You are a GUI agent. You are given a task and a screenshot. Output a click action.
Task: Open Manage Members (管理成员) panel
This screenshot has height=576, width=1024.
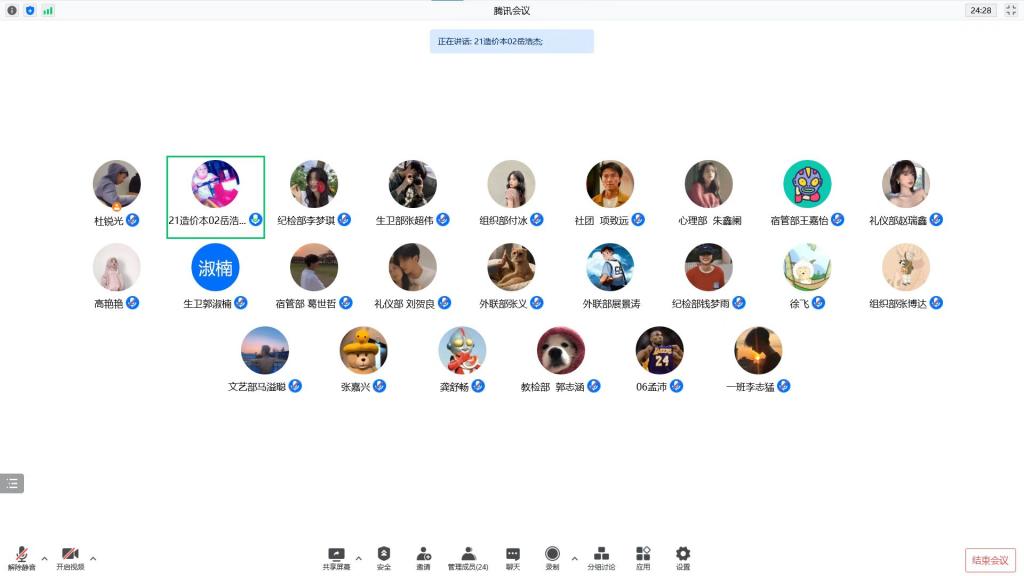467,557
